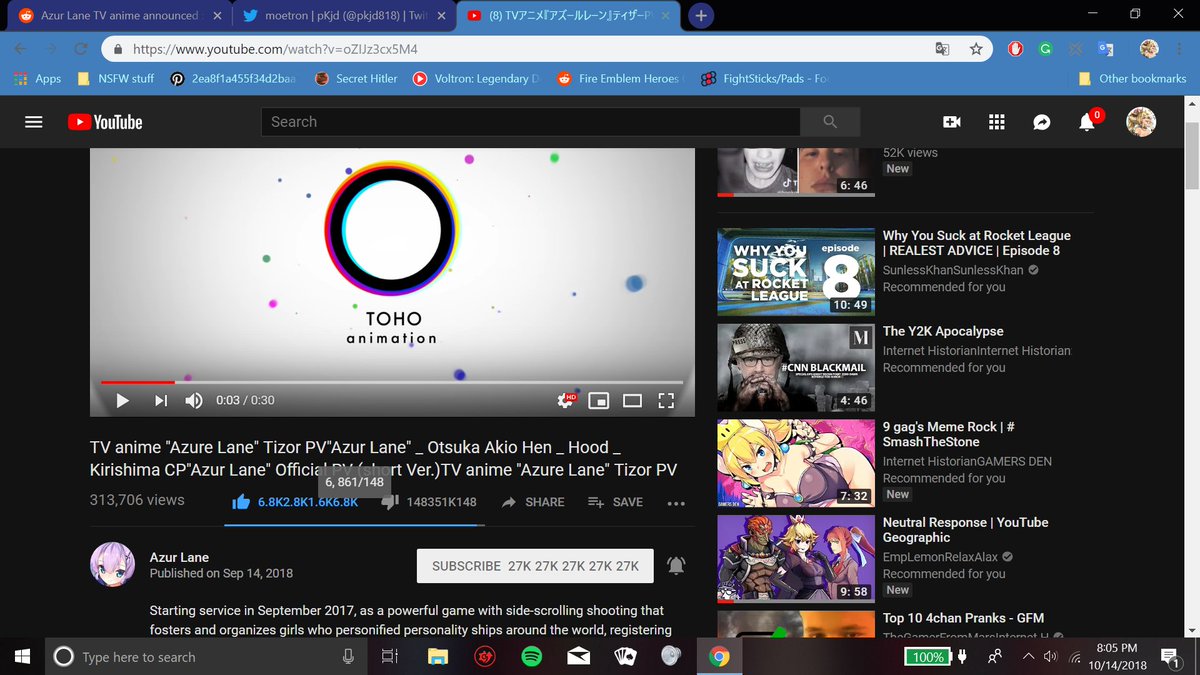Open the Google Translate extension icon

1105,48
